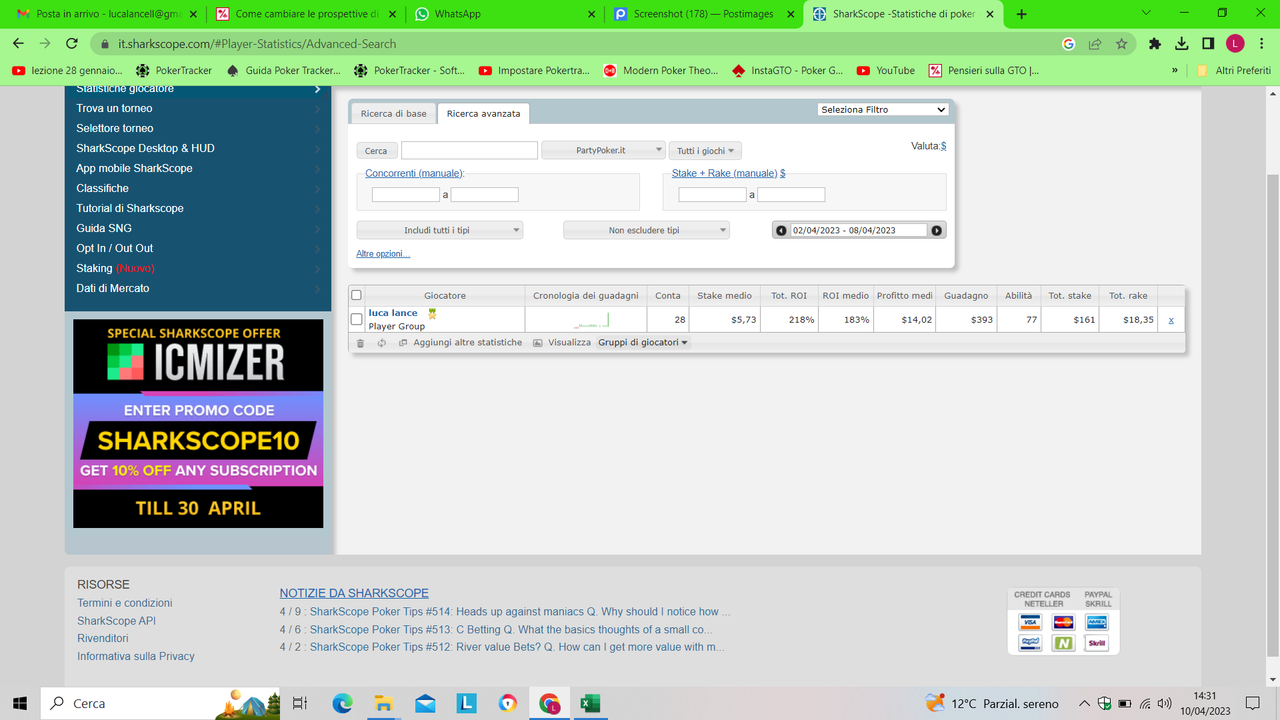Launch Excel from the taskbar
1280x720 pixels.
coord(589,703)
